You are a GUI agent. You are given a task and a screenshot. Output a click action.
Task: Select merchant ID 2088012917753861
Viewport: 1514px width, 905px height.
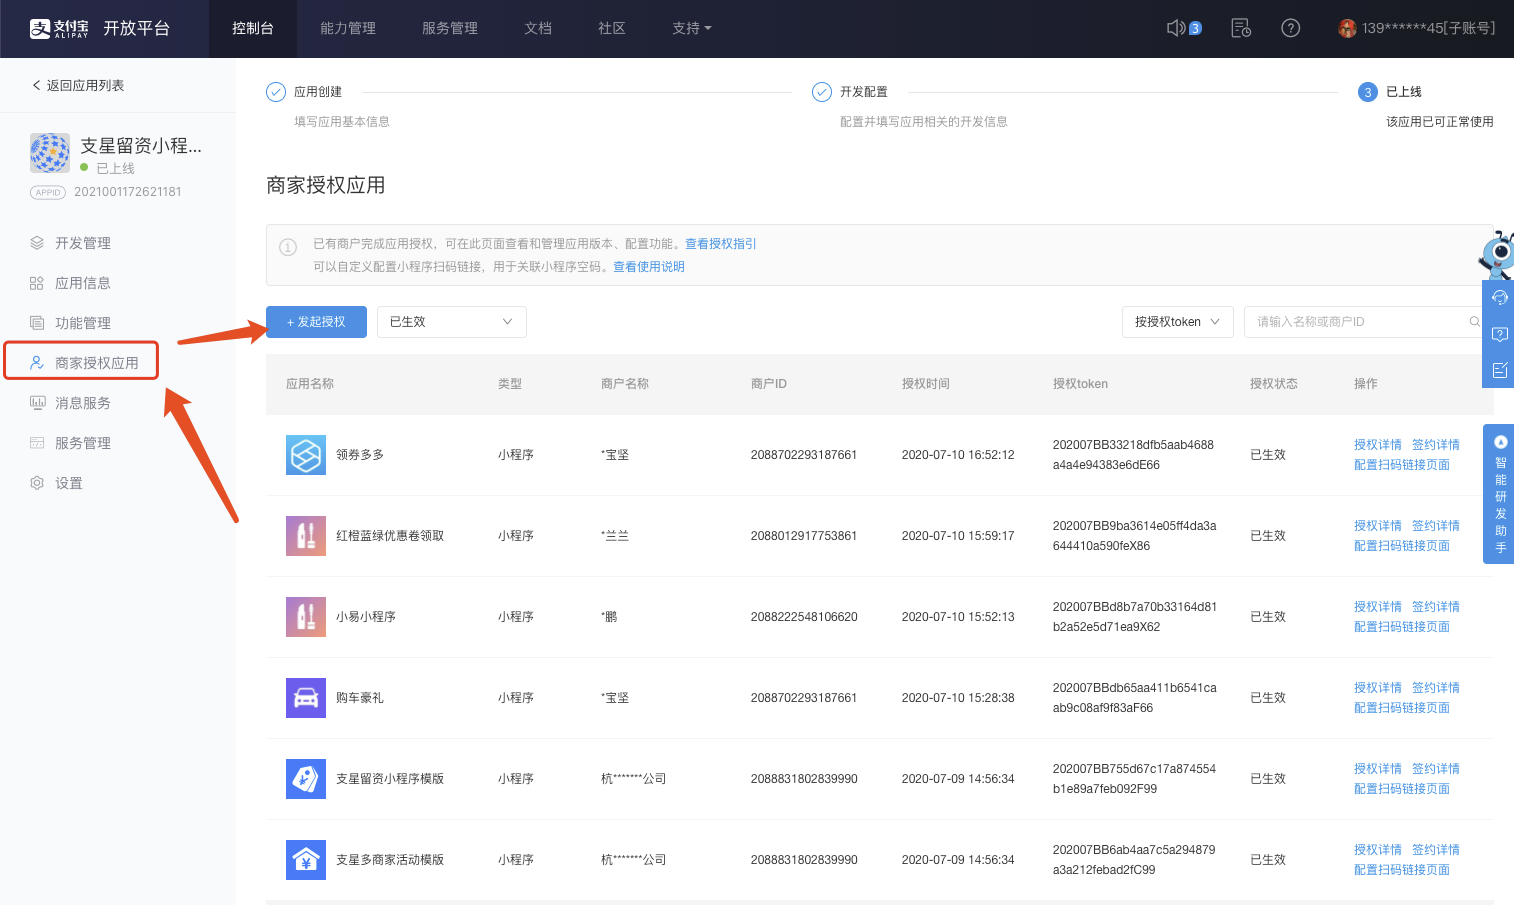804,536
